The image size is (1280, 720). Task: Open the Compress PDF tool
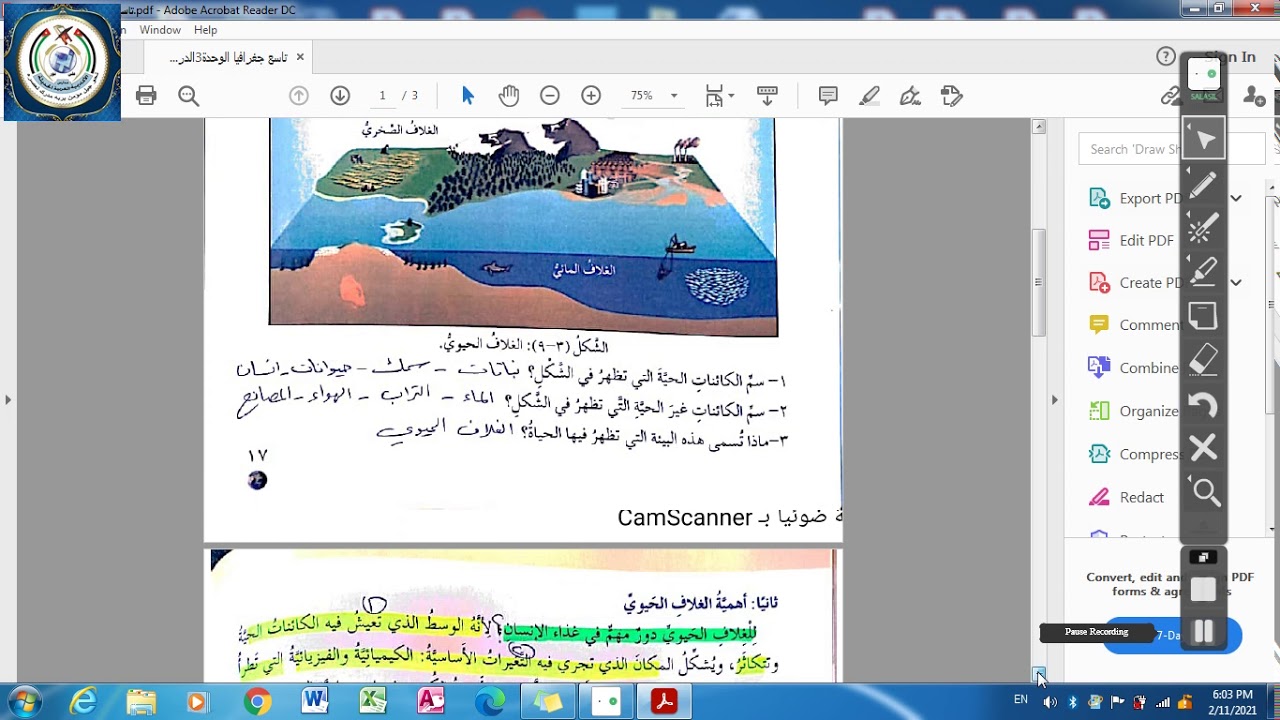[1135, 454]
